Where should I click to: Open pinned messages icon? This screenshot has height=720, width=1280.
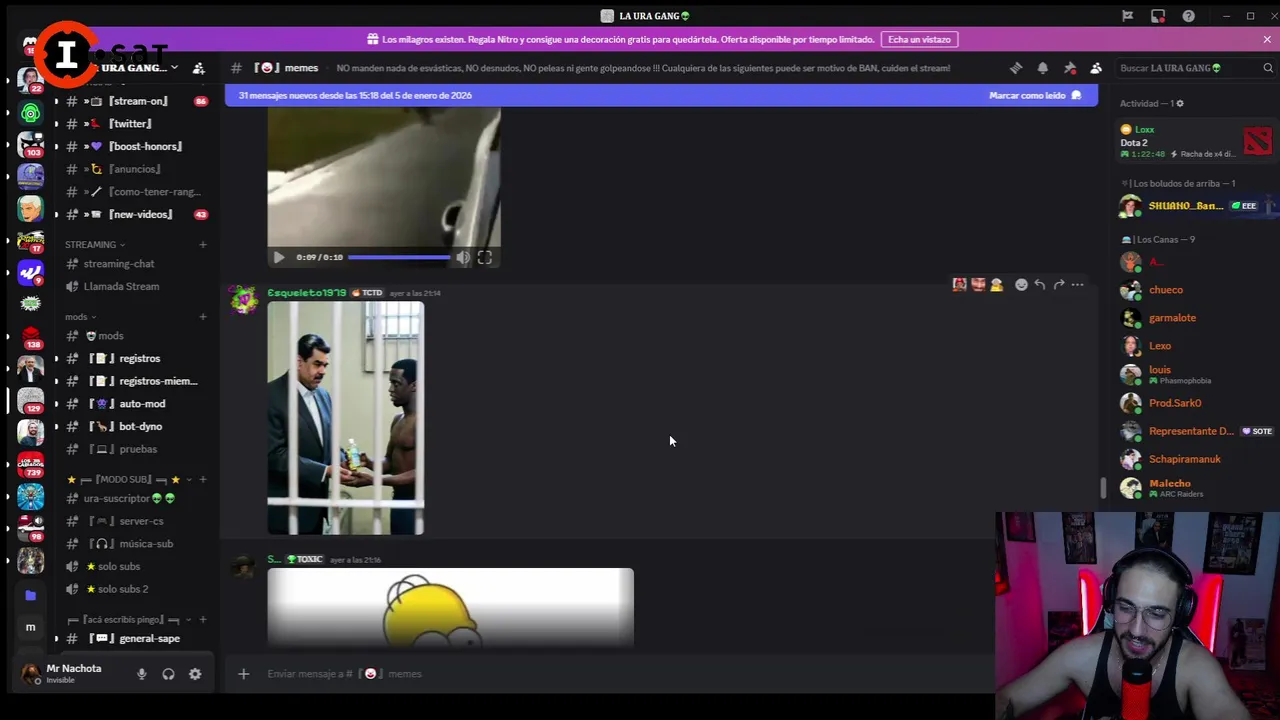click(x=1070, y=68)
